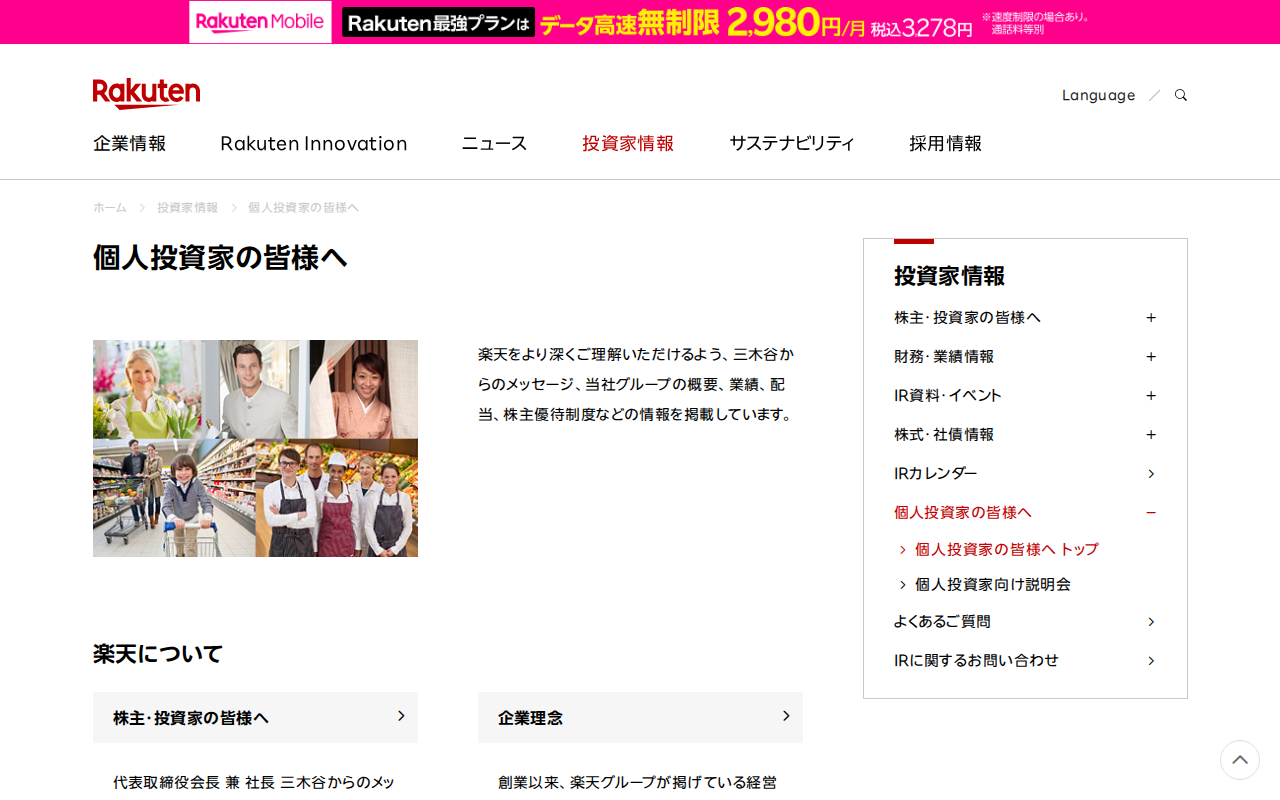Click 投資家情報 breadcrumb link
Image resolution: width=1280 pixels, height=800 pixels.
[187, 207]
